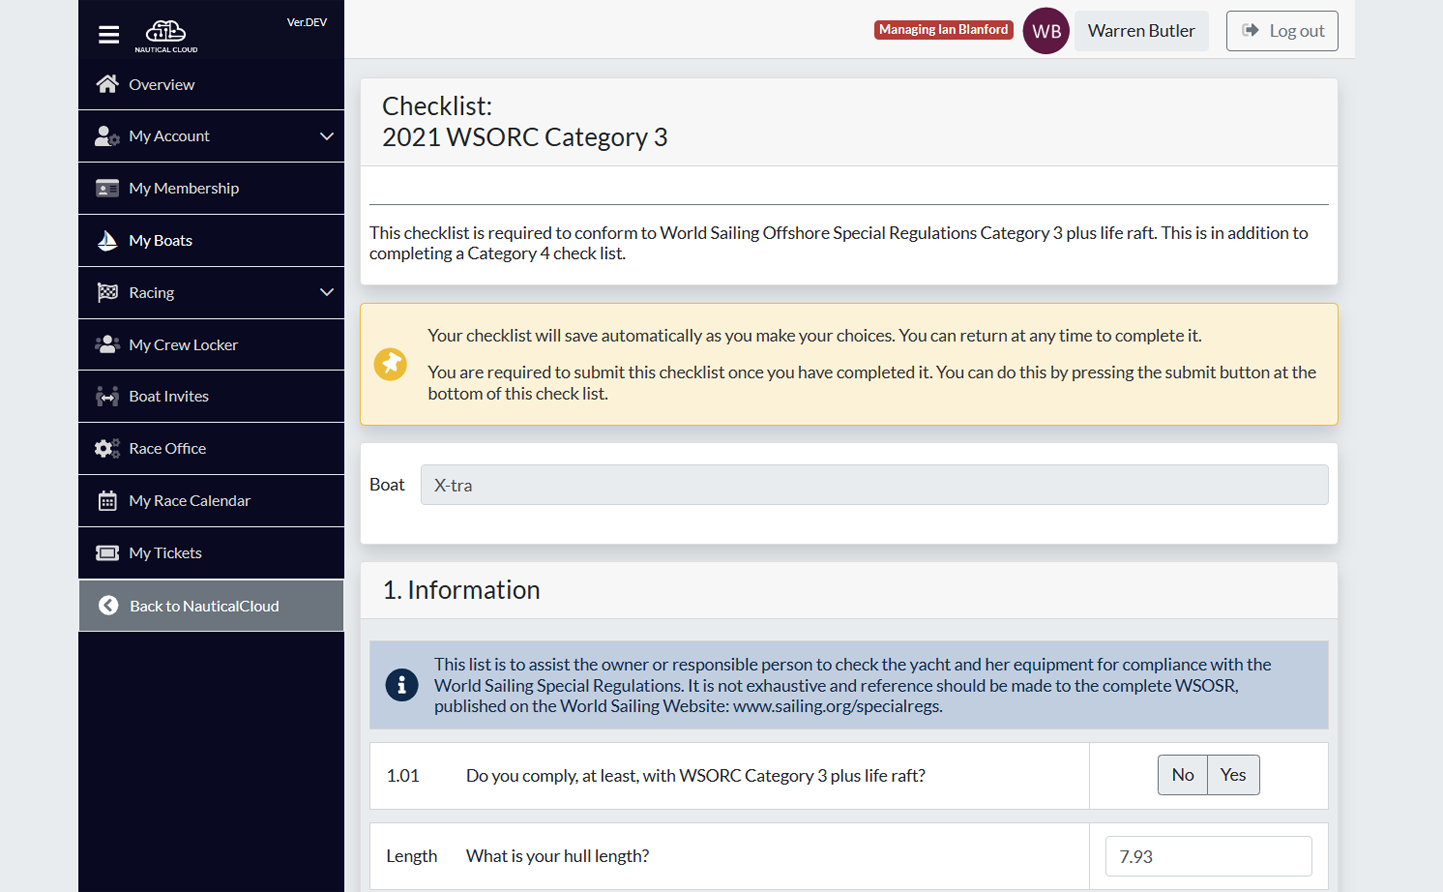Click the My Race Calendar calendar icon
The height and width of the screenshot is (892, 1443).
tap(107, 501)
